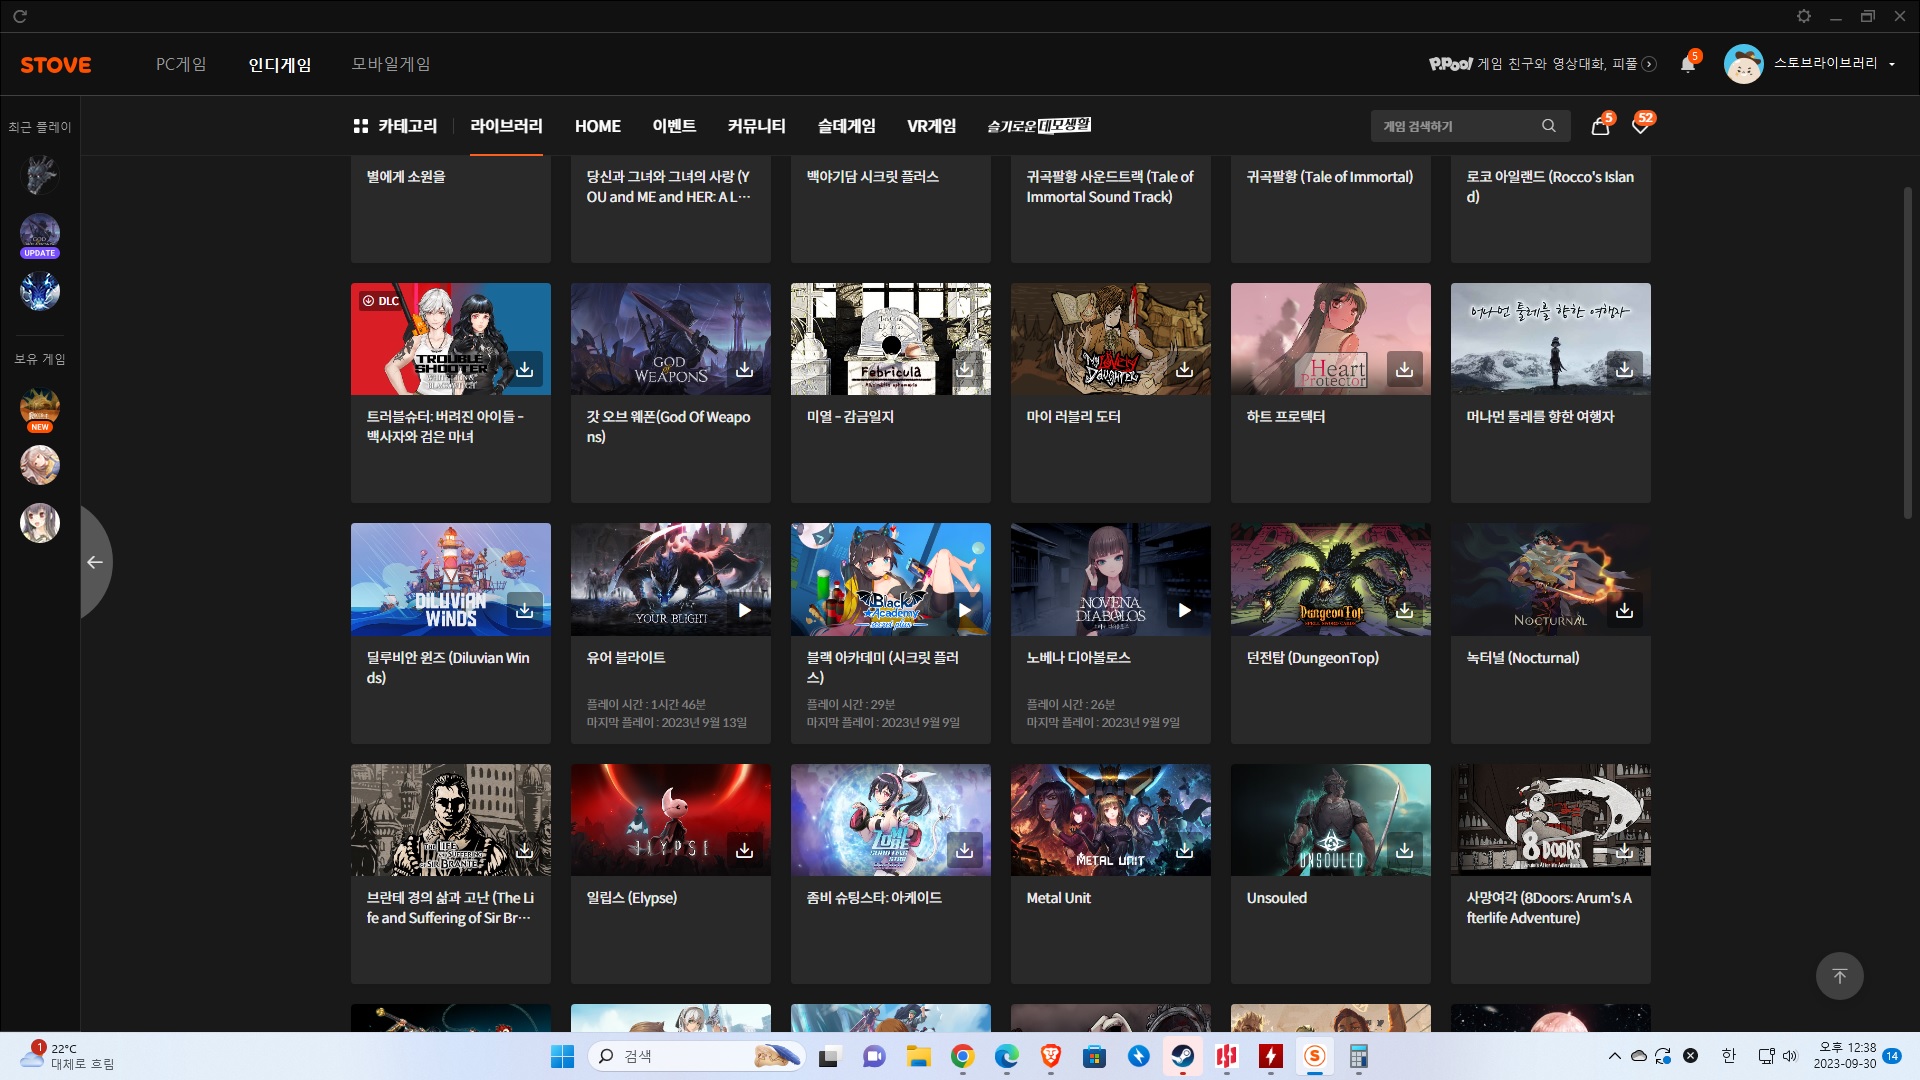The height and width of the screenshot is (1080, 1920).
Task: Open the 라이브러리 tab
Action: pos(507,126)
